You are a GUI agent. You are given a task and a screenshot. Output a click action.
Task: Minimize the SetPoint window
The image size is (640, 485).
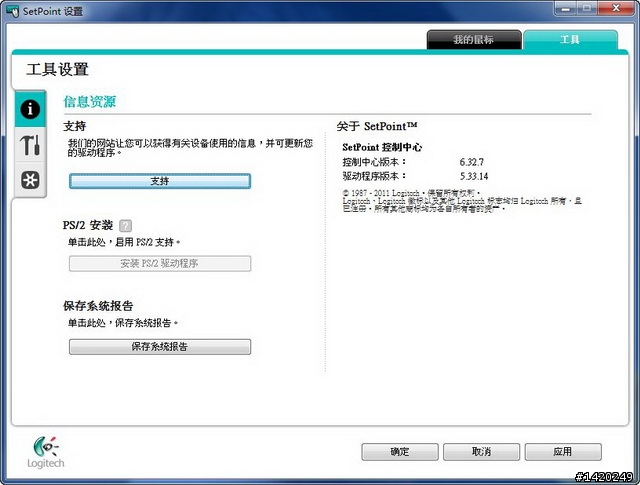[566, 9]
